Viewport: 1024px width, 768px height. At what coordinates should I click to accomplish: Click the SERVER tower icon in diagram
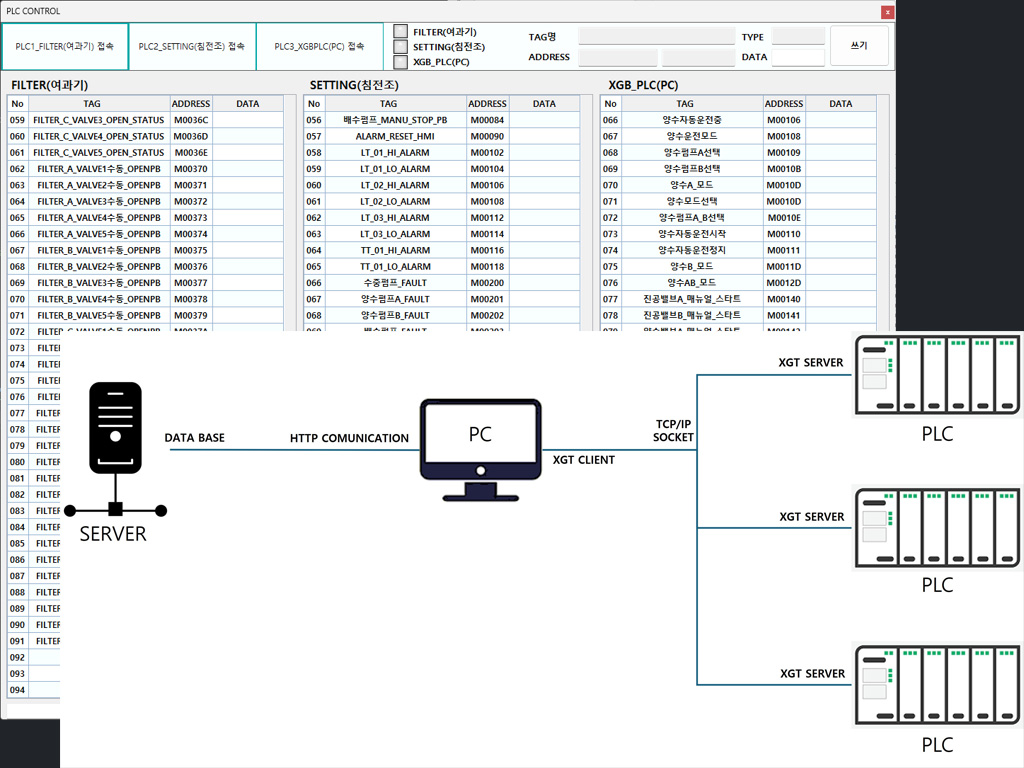pyautogui.click(x=115, y=430)
